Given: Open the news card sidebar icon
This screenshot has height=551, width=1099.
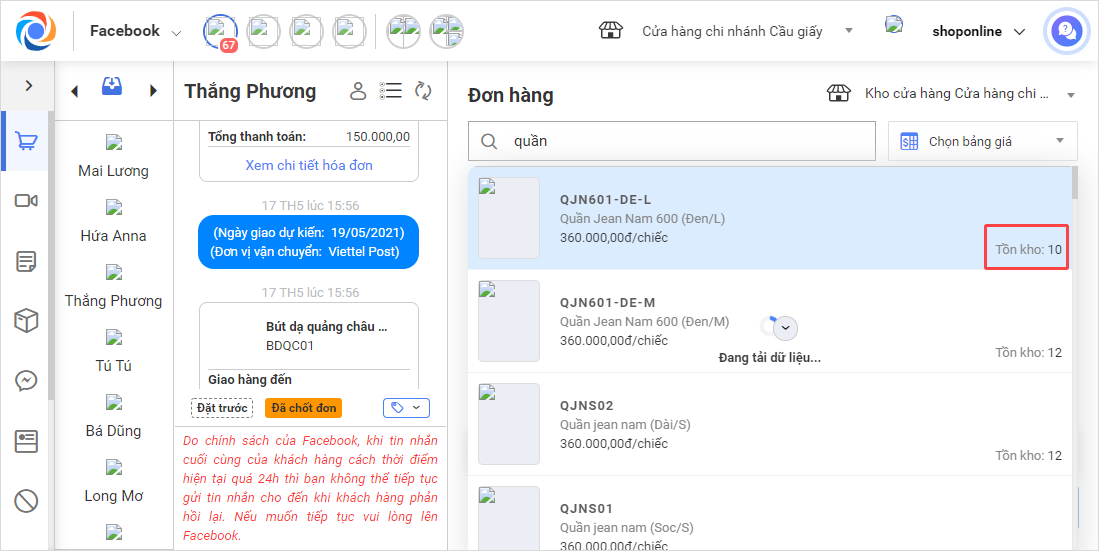Looking at the screenshot, I should point(26,441).
